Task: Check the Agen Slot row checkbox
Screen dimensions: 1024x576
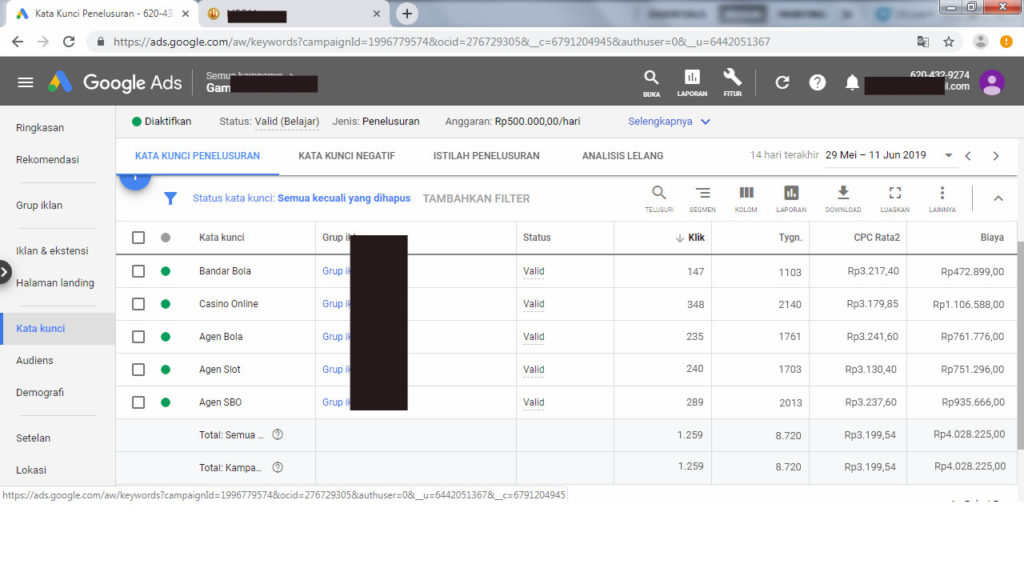Action: 138,370
